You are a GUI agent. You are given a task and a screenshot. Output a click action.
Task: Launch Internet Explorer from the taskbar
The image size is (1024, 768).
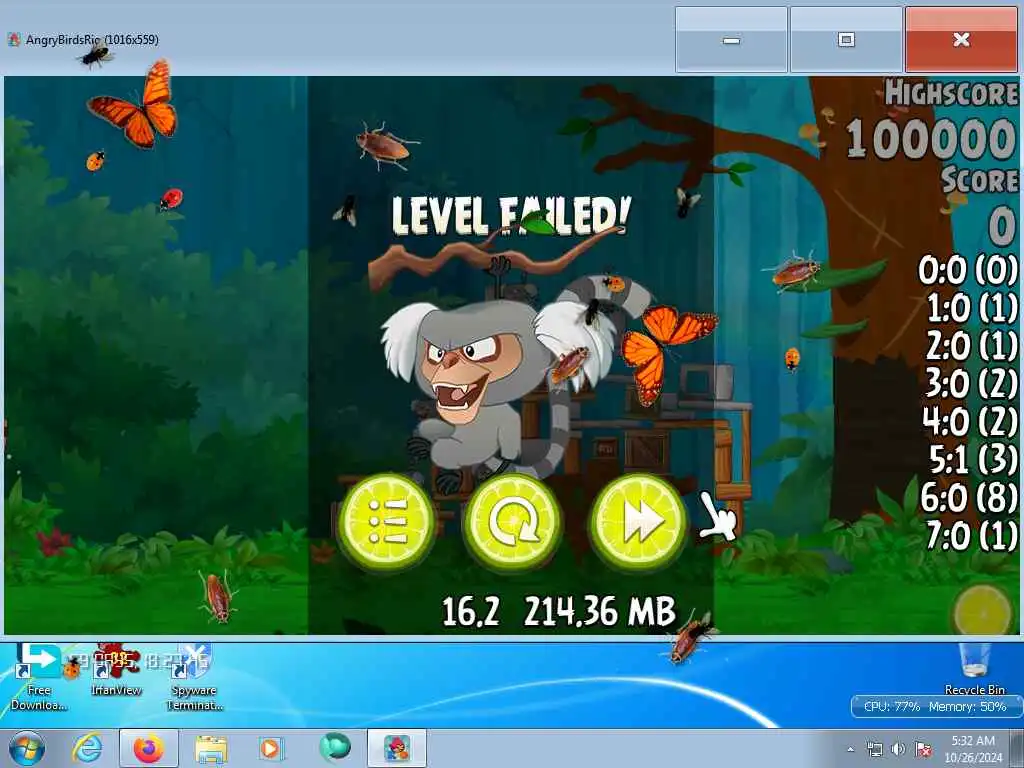[x=88, y=748]
